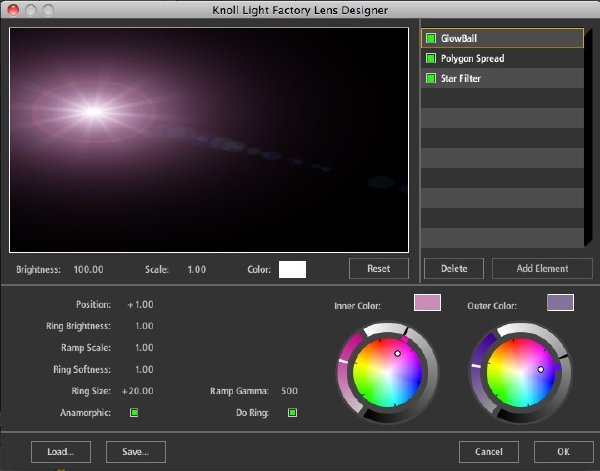Cancel the Lens Designer dialog
Image resolution: width=600 pixels, height=471 pixels.
pyautogui.click(x=489, y=452)
